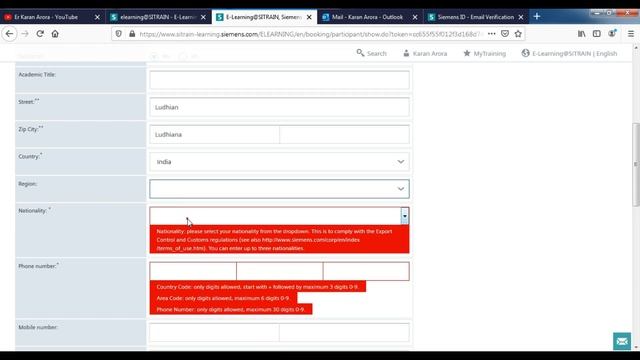This screenshot has height=360, width=640.
Task: Bookmark this page with star icon
Action: click(x=518, y=34)
